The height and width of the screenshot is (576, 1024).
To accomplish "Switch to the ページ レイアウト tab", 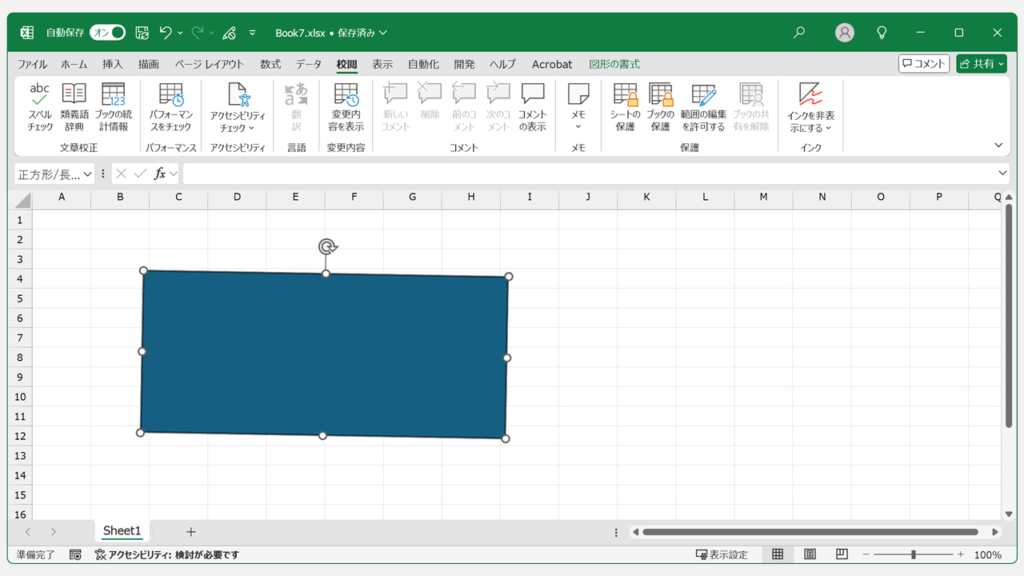I will pyautogui.click(x=209, y=64).
